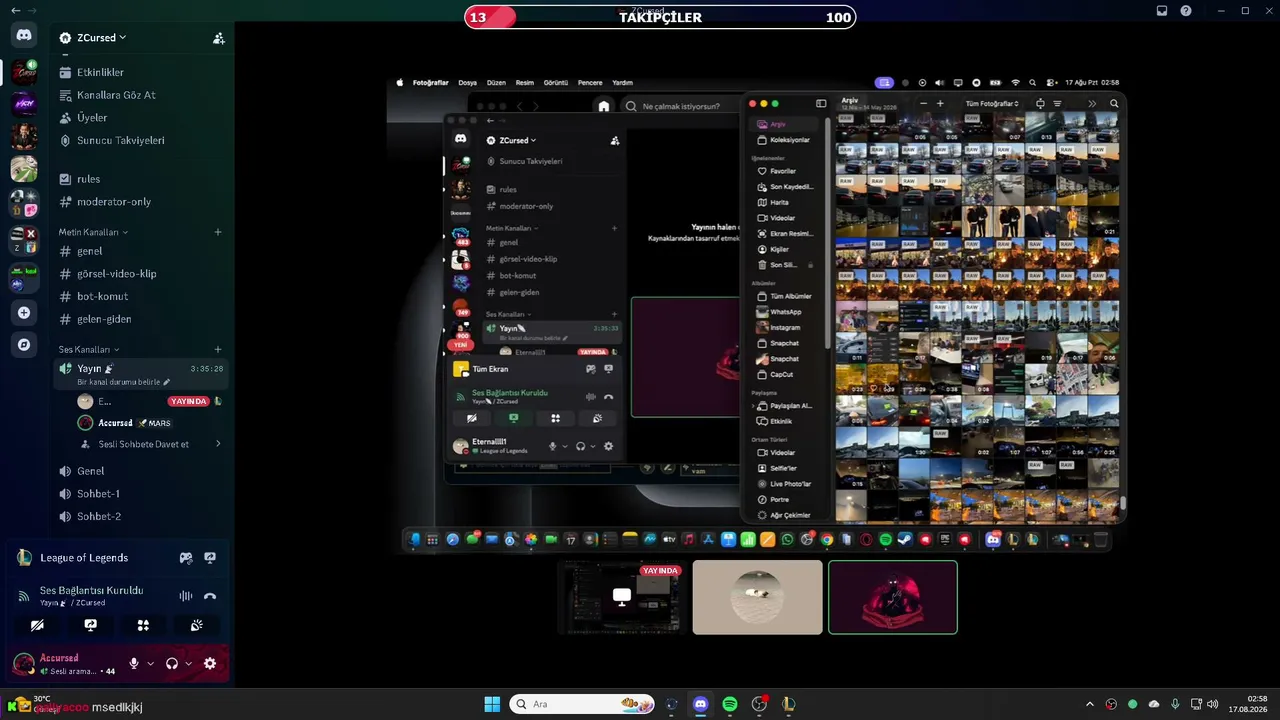Select the red avatar participant tile
Viewport: 1280px width, 720px height.
point(893,597)
